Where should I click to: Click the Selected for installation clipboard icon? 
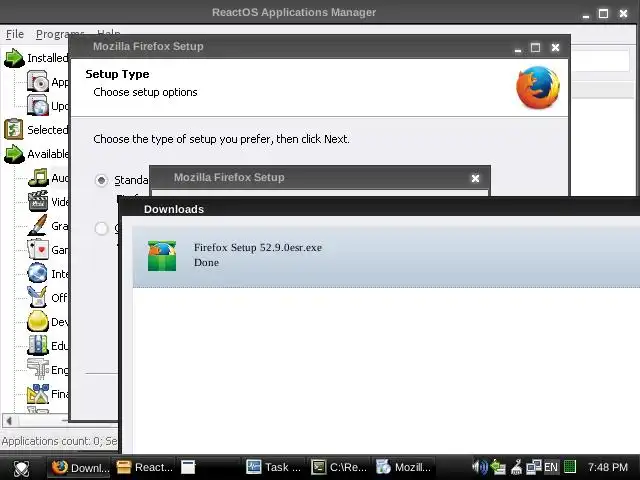pyautogui.click(x=14, y=129)
